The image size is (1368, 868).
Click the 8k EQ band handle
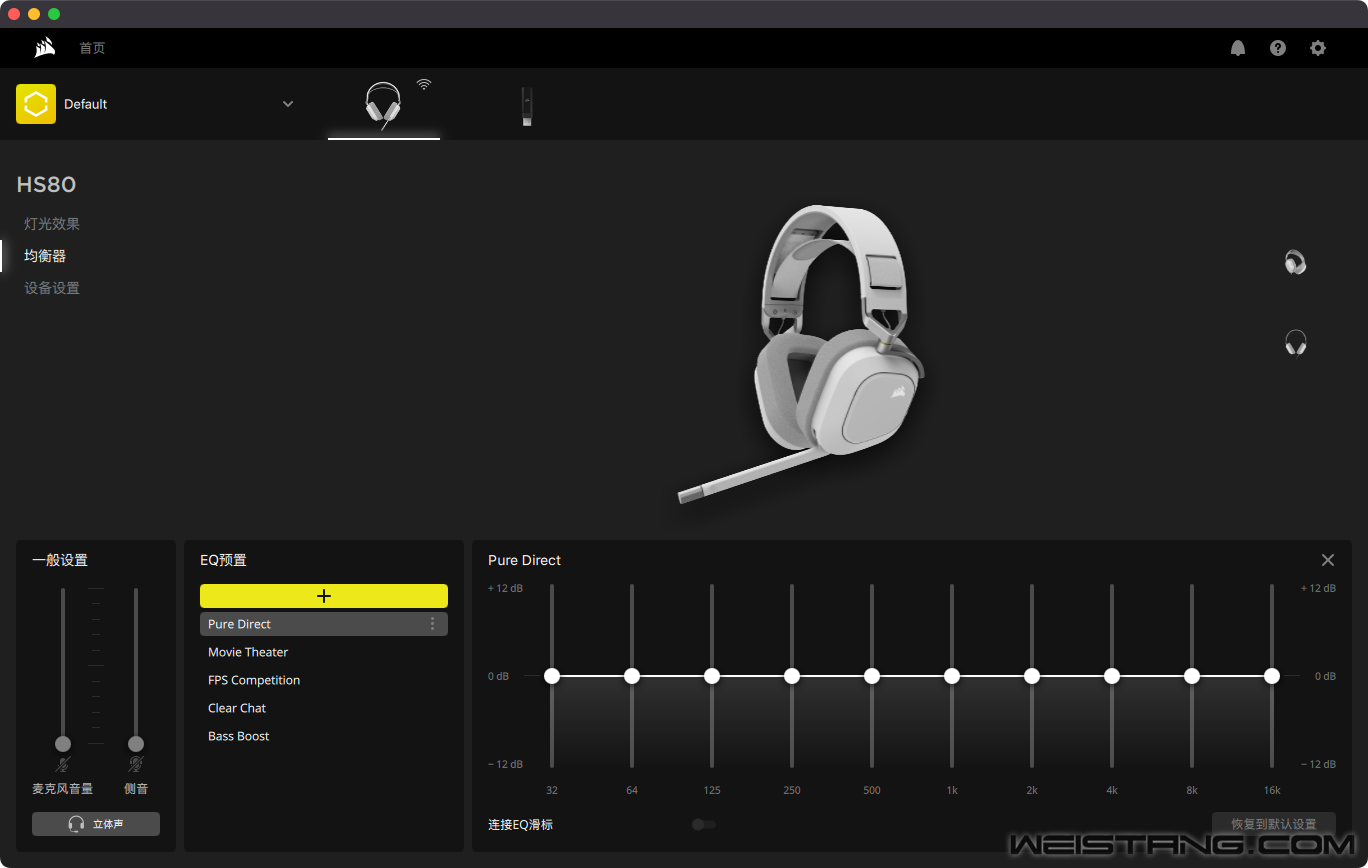coord(1192,676)
